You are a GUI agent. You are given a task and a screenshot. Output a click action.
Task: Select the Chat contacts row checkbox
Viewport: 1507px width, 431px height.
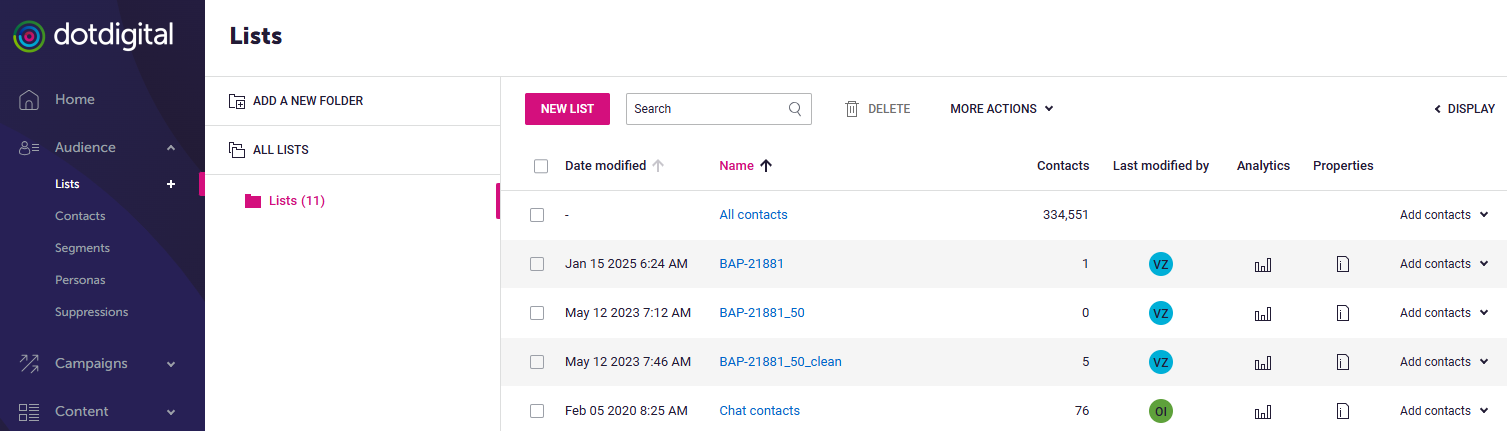(537, 411)
